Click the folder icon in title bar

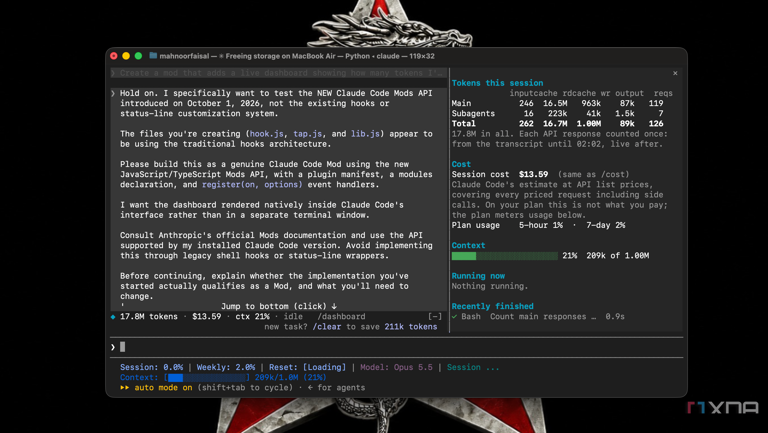[x=153, y=56]
